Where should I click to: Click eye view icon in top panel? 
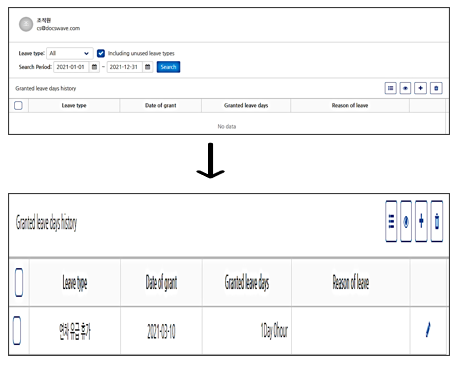405,88
